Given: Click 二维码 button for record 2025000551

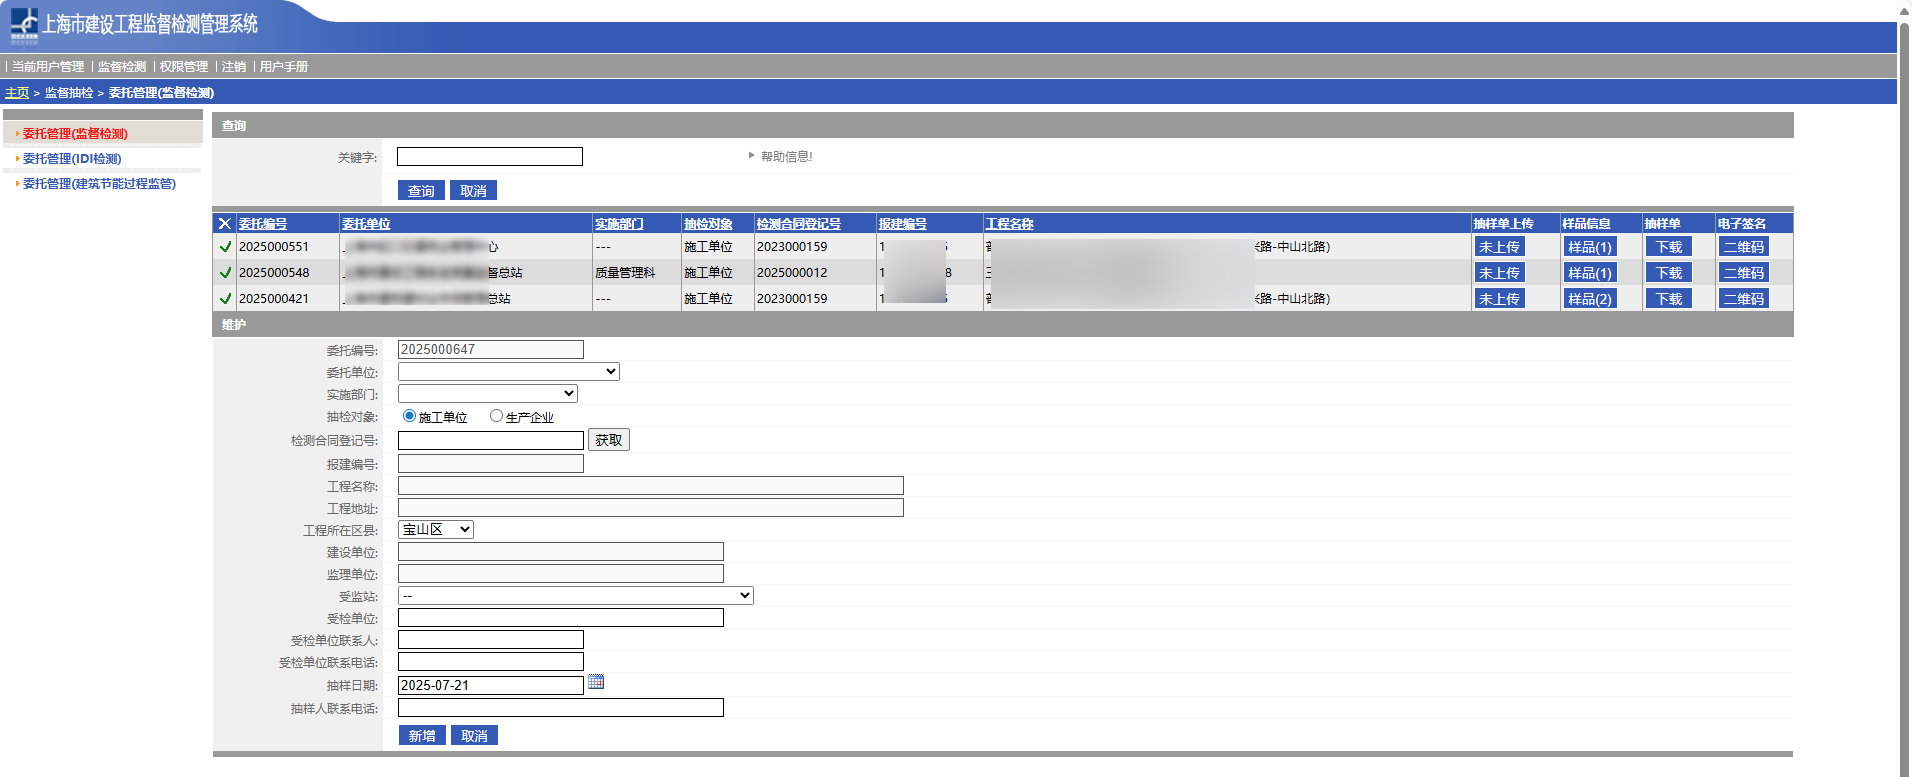Looking at the screenshot, I should click(x=1743, y=247).
